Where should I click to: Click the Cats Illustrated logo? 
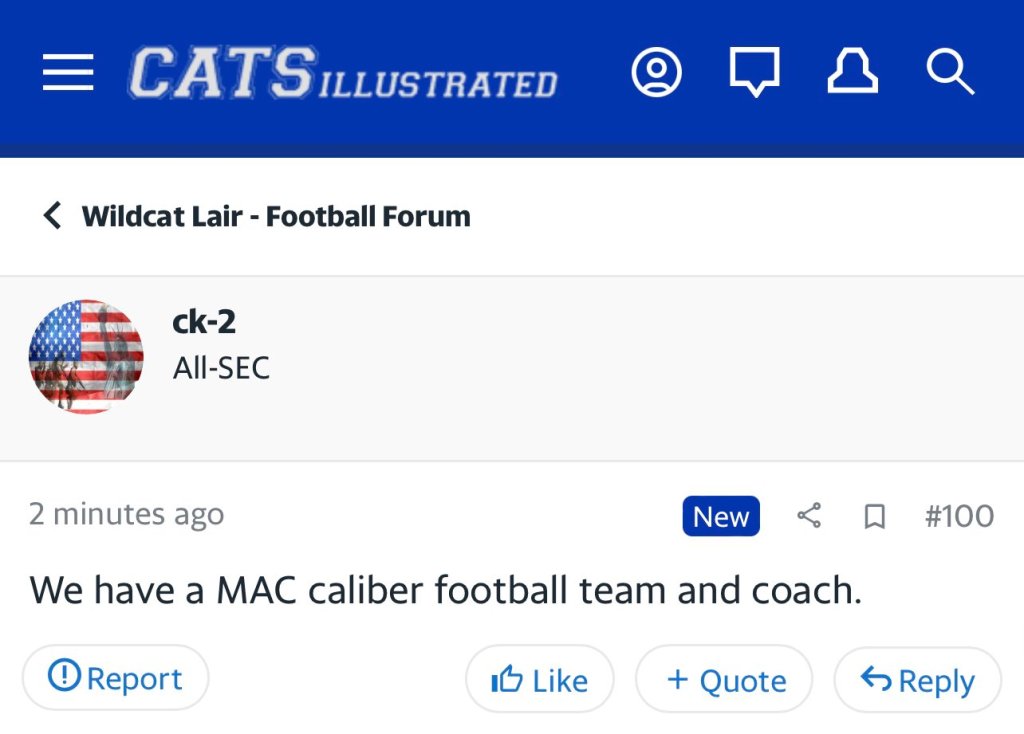pos(342,74)
